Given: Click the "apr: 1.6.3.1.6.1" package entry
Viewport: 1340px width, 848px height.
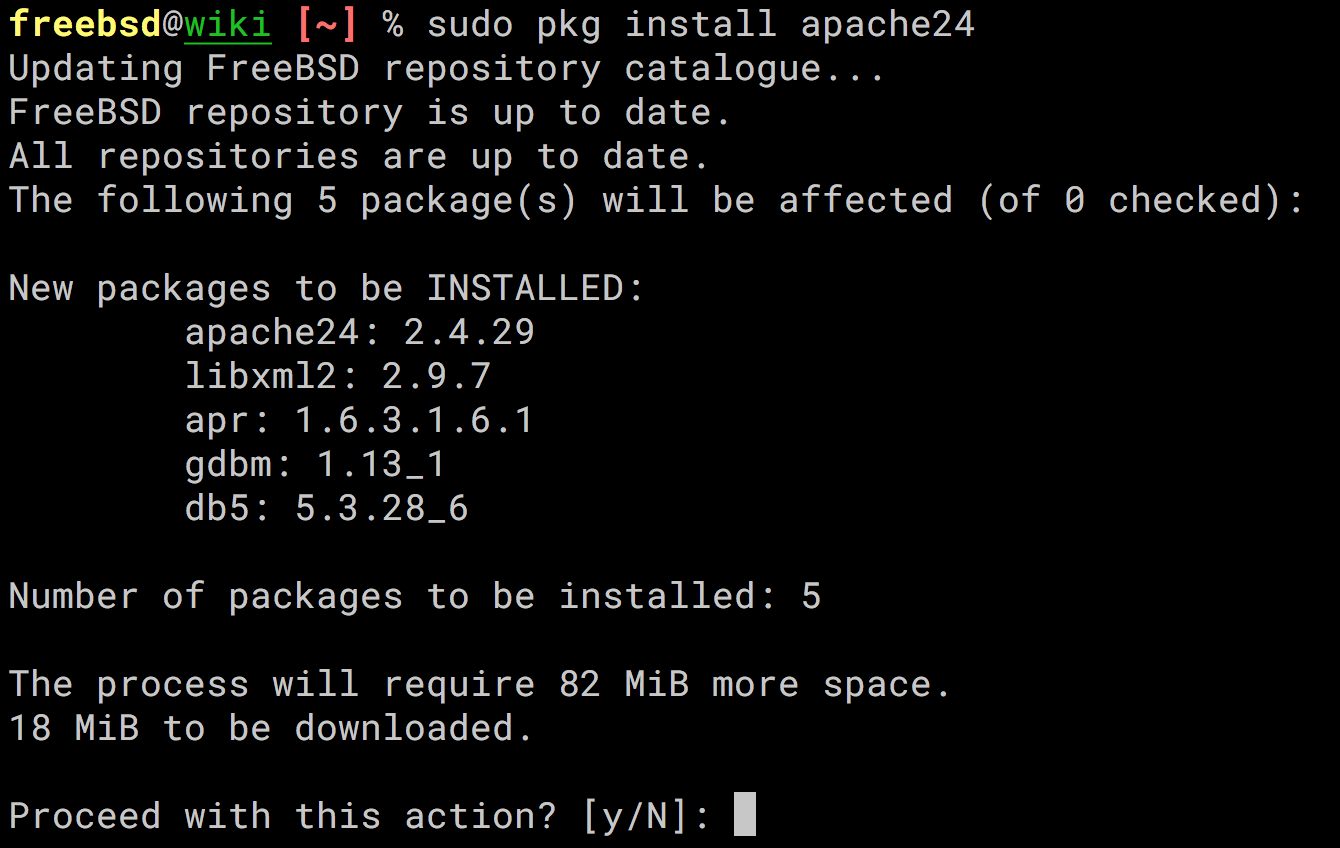Looking at the screenshot, I should [360, 421].
